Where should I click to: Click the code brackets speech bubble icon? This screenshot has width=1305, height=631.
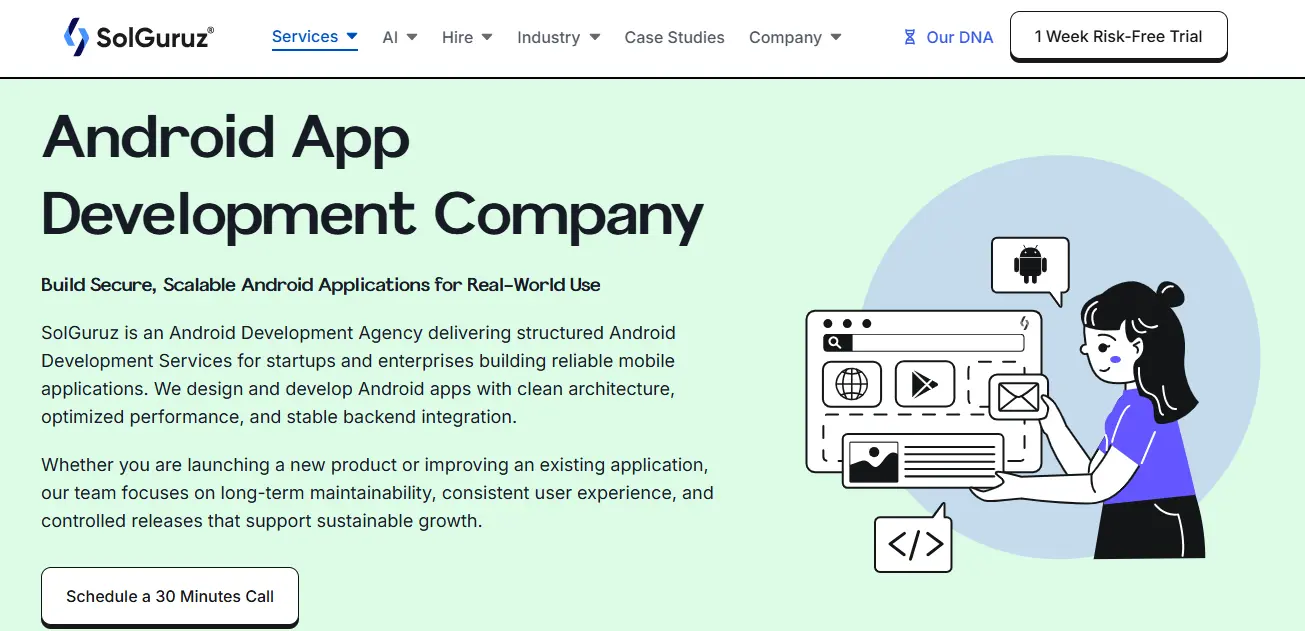click(913, 545)
